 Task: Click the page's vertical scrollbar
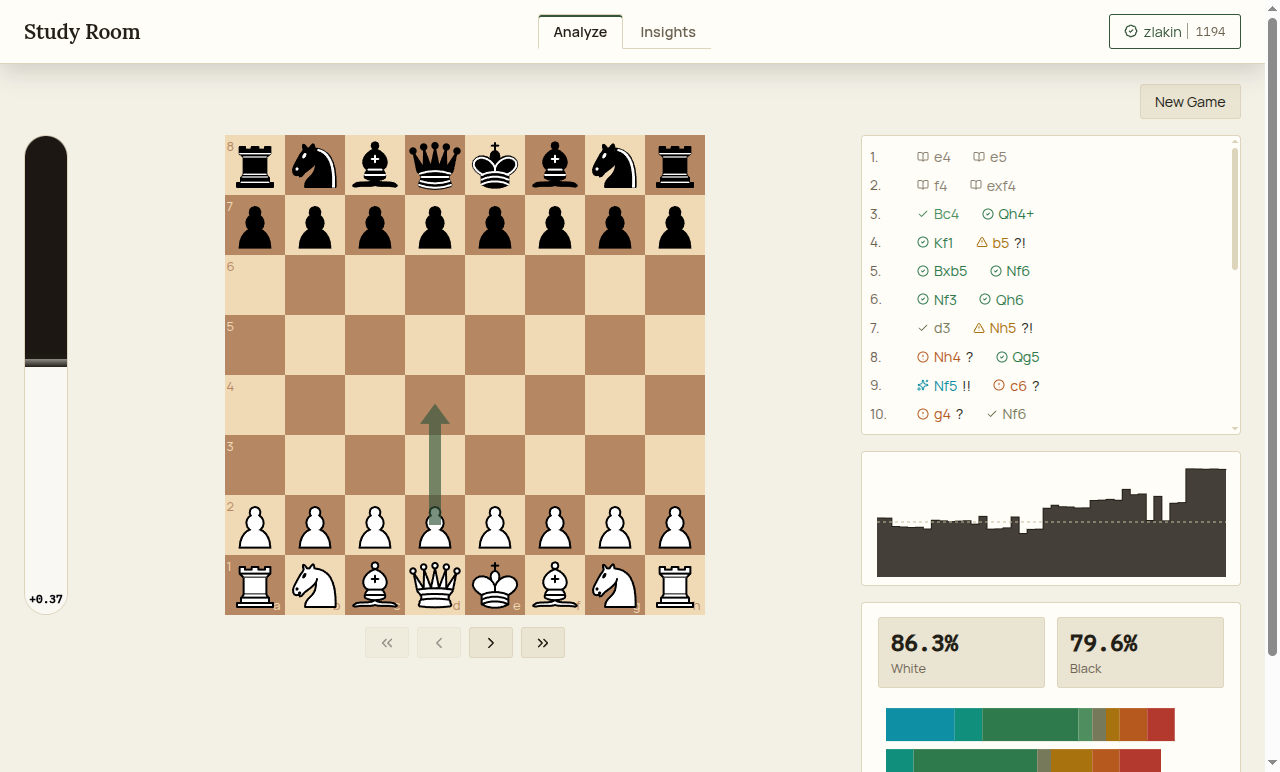[x=1272, y=336]
